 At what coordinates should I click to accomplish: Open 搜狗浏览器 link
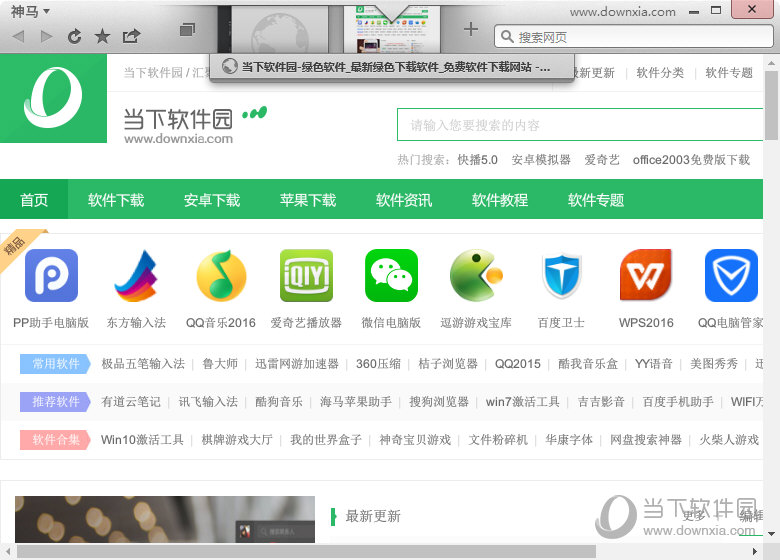point(439,401)
